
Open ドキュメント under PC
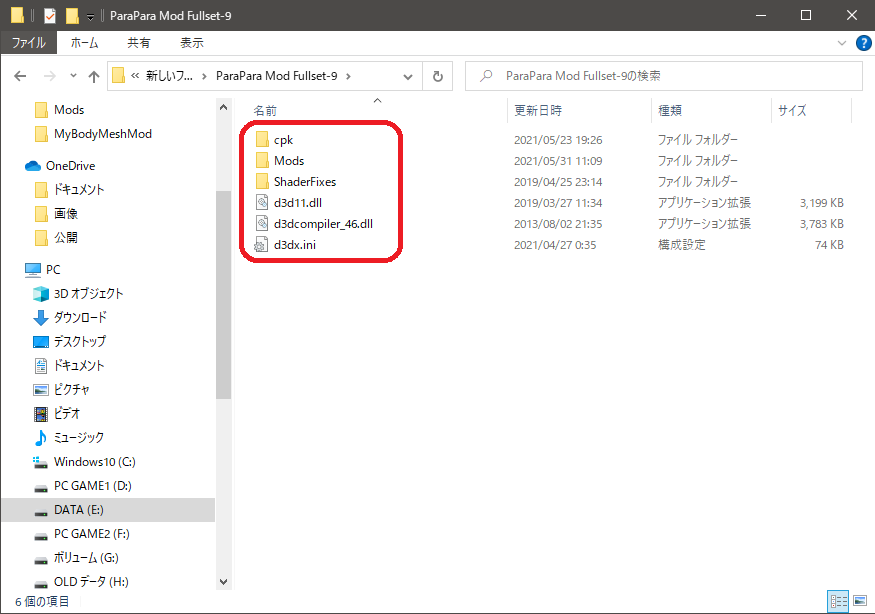(79, 366)
